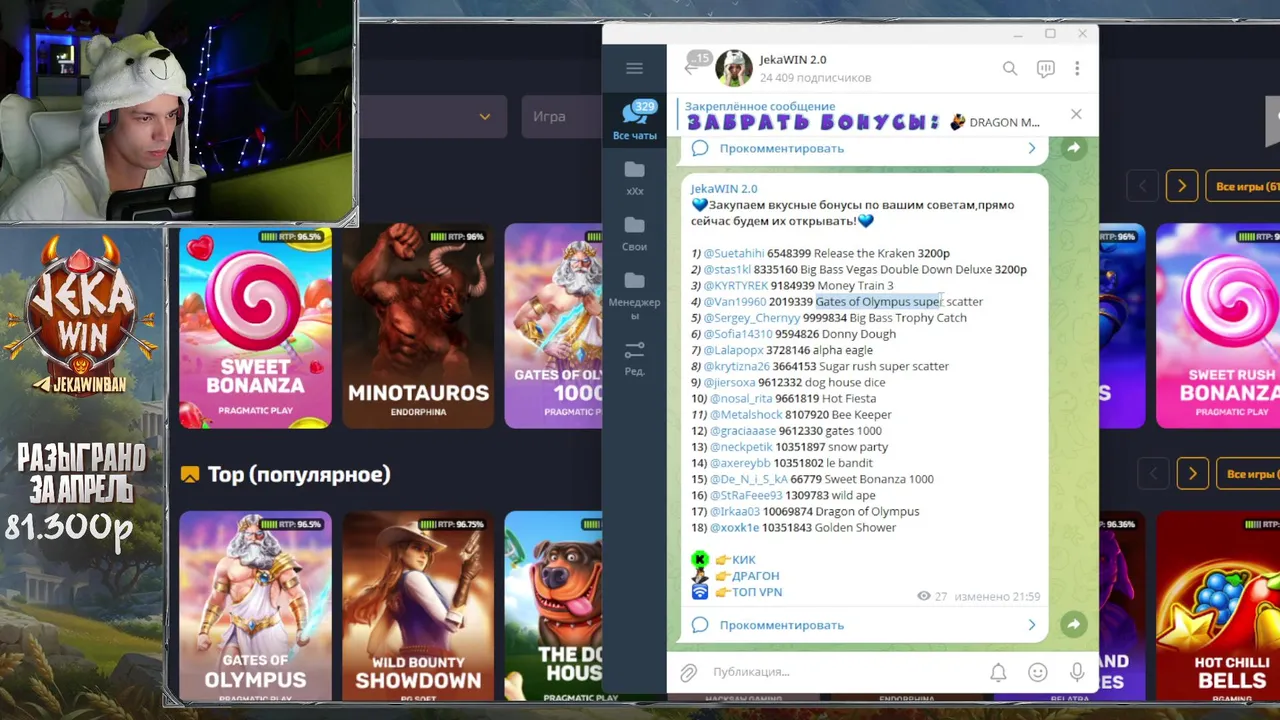This screenshot has width=1280, height=720.
Task: Open the @Metalshock mention link
Action: click(746, 414)
